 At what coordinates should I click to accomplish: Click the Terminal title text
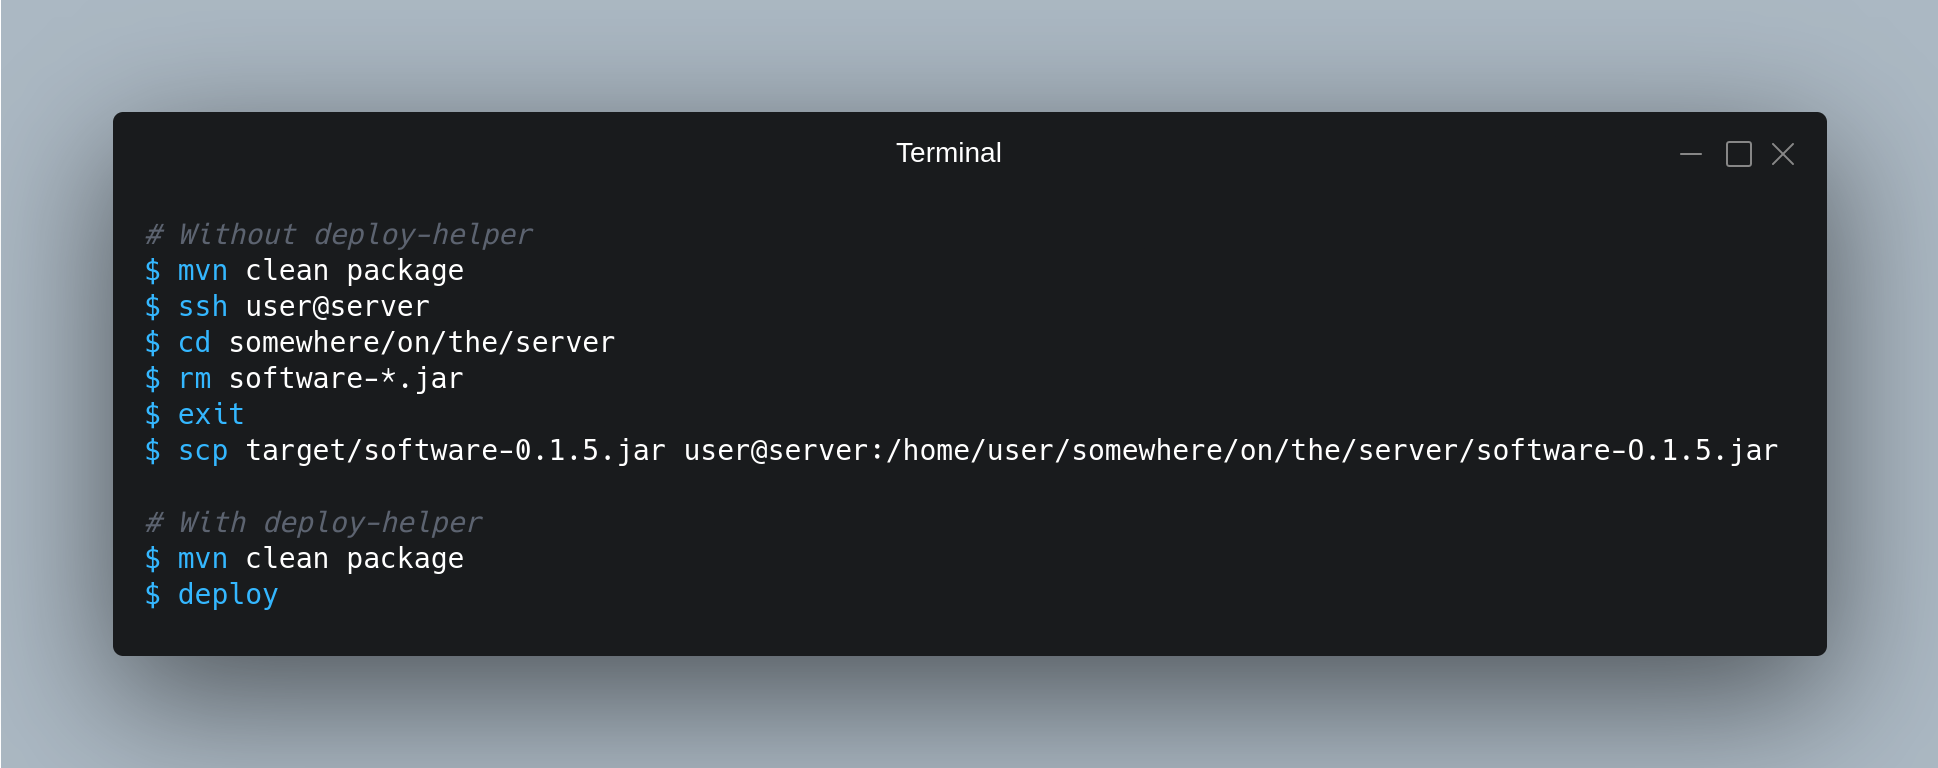coord(948,153)
